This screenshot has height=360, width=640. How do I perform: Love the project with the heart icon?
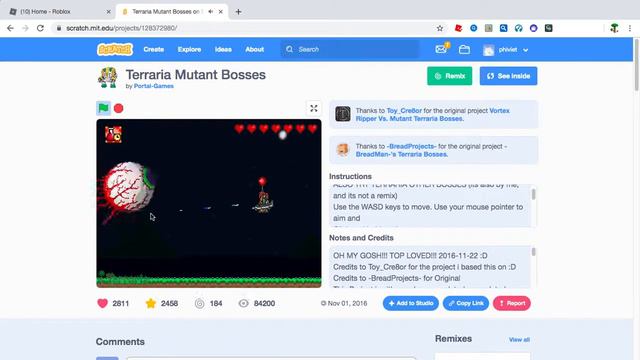pos(102,303)
